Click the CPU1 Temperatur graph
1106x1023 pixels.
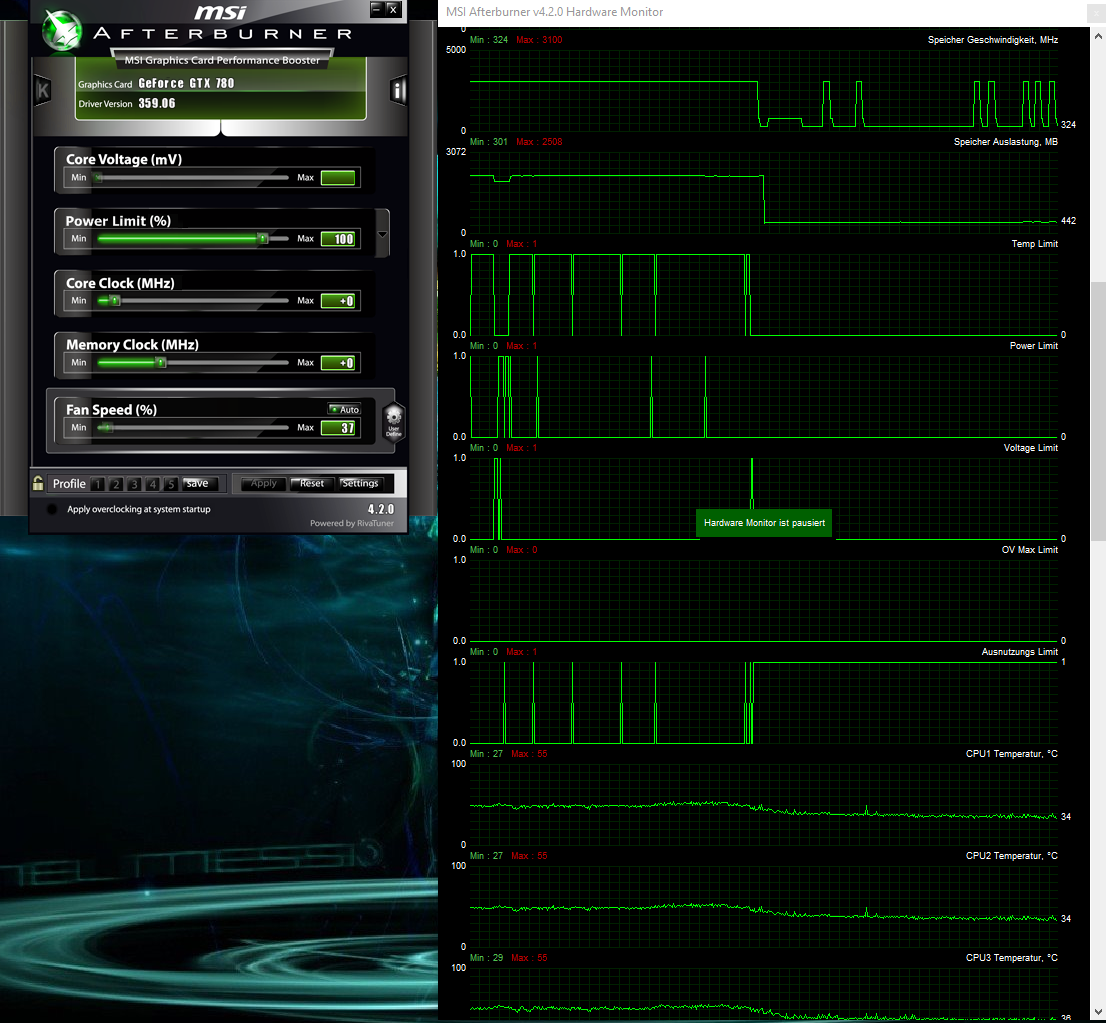coord(764,804)
